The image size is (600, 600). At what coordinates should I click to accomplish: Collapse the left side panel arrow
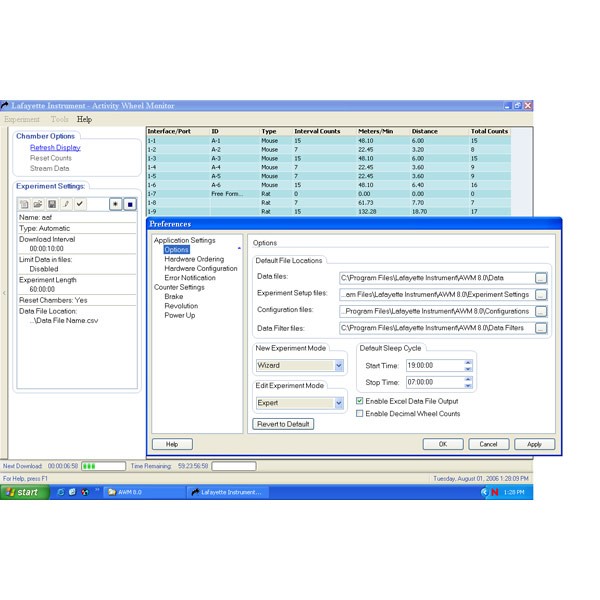pyautogui.click(x=4, y=293)
